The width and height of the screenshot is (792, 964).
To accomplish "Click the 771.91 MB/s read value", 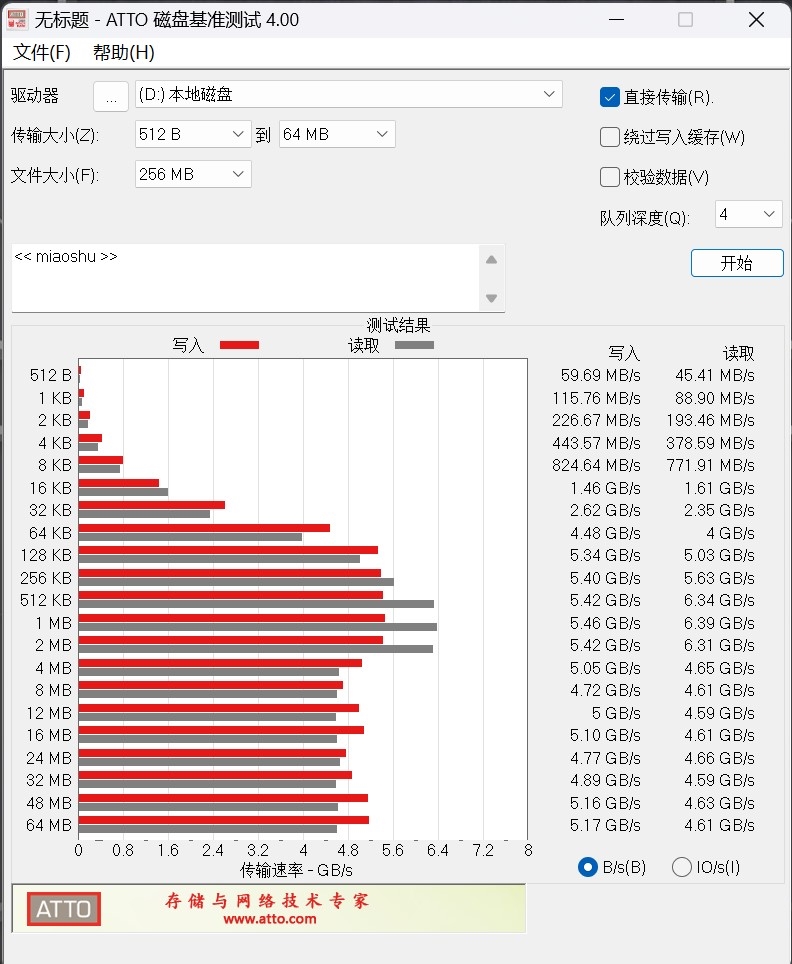I will click(710, 465).
